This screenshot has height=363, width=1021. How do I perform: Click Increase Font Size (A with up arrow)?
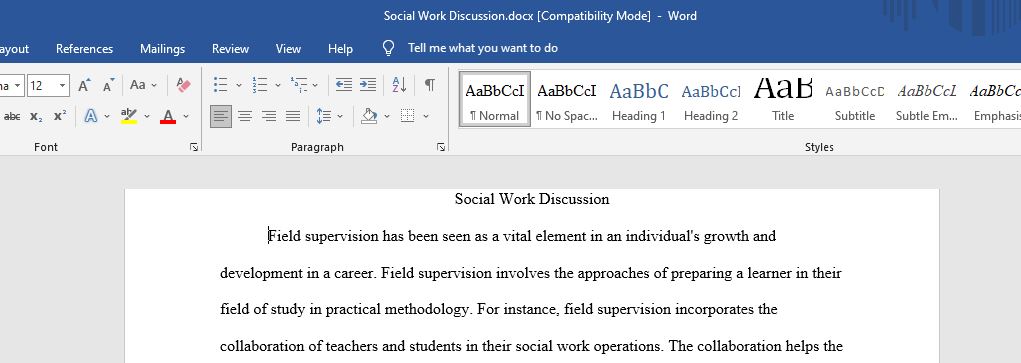pos(84,85)
